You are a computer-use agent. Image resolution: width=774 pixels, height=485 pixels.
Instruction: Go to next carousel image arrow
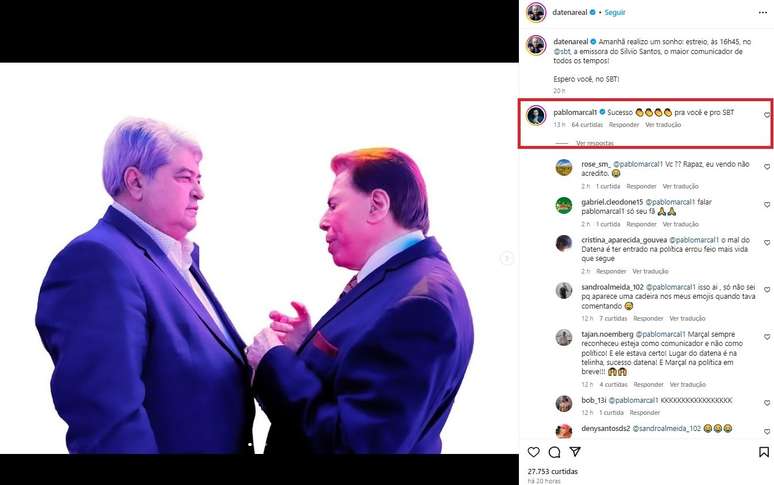[506, 258]
